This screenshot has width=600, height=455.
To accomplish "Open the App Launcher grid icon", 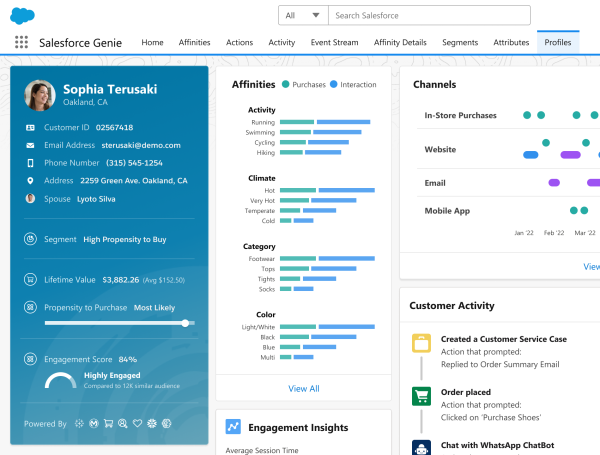I will pyautogui.click(x=21, y=43).
